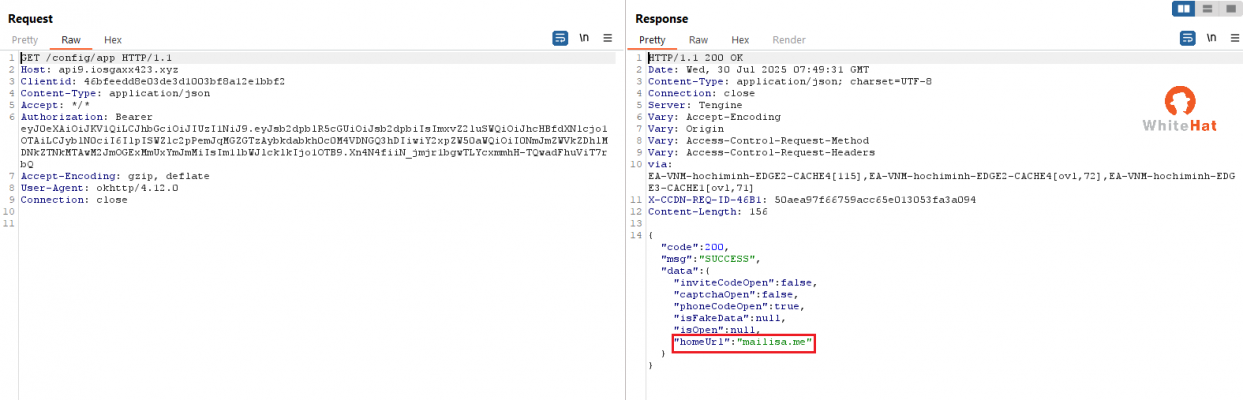
Task: Open the Response panel hamburger menu
Action: pyautogui.click(x=1233, y=38)
